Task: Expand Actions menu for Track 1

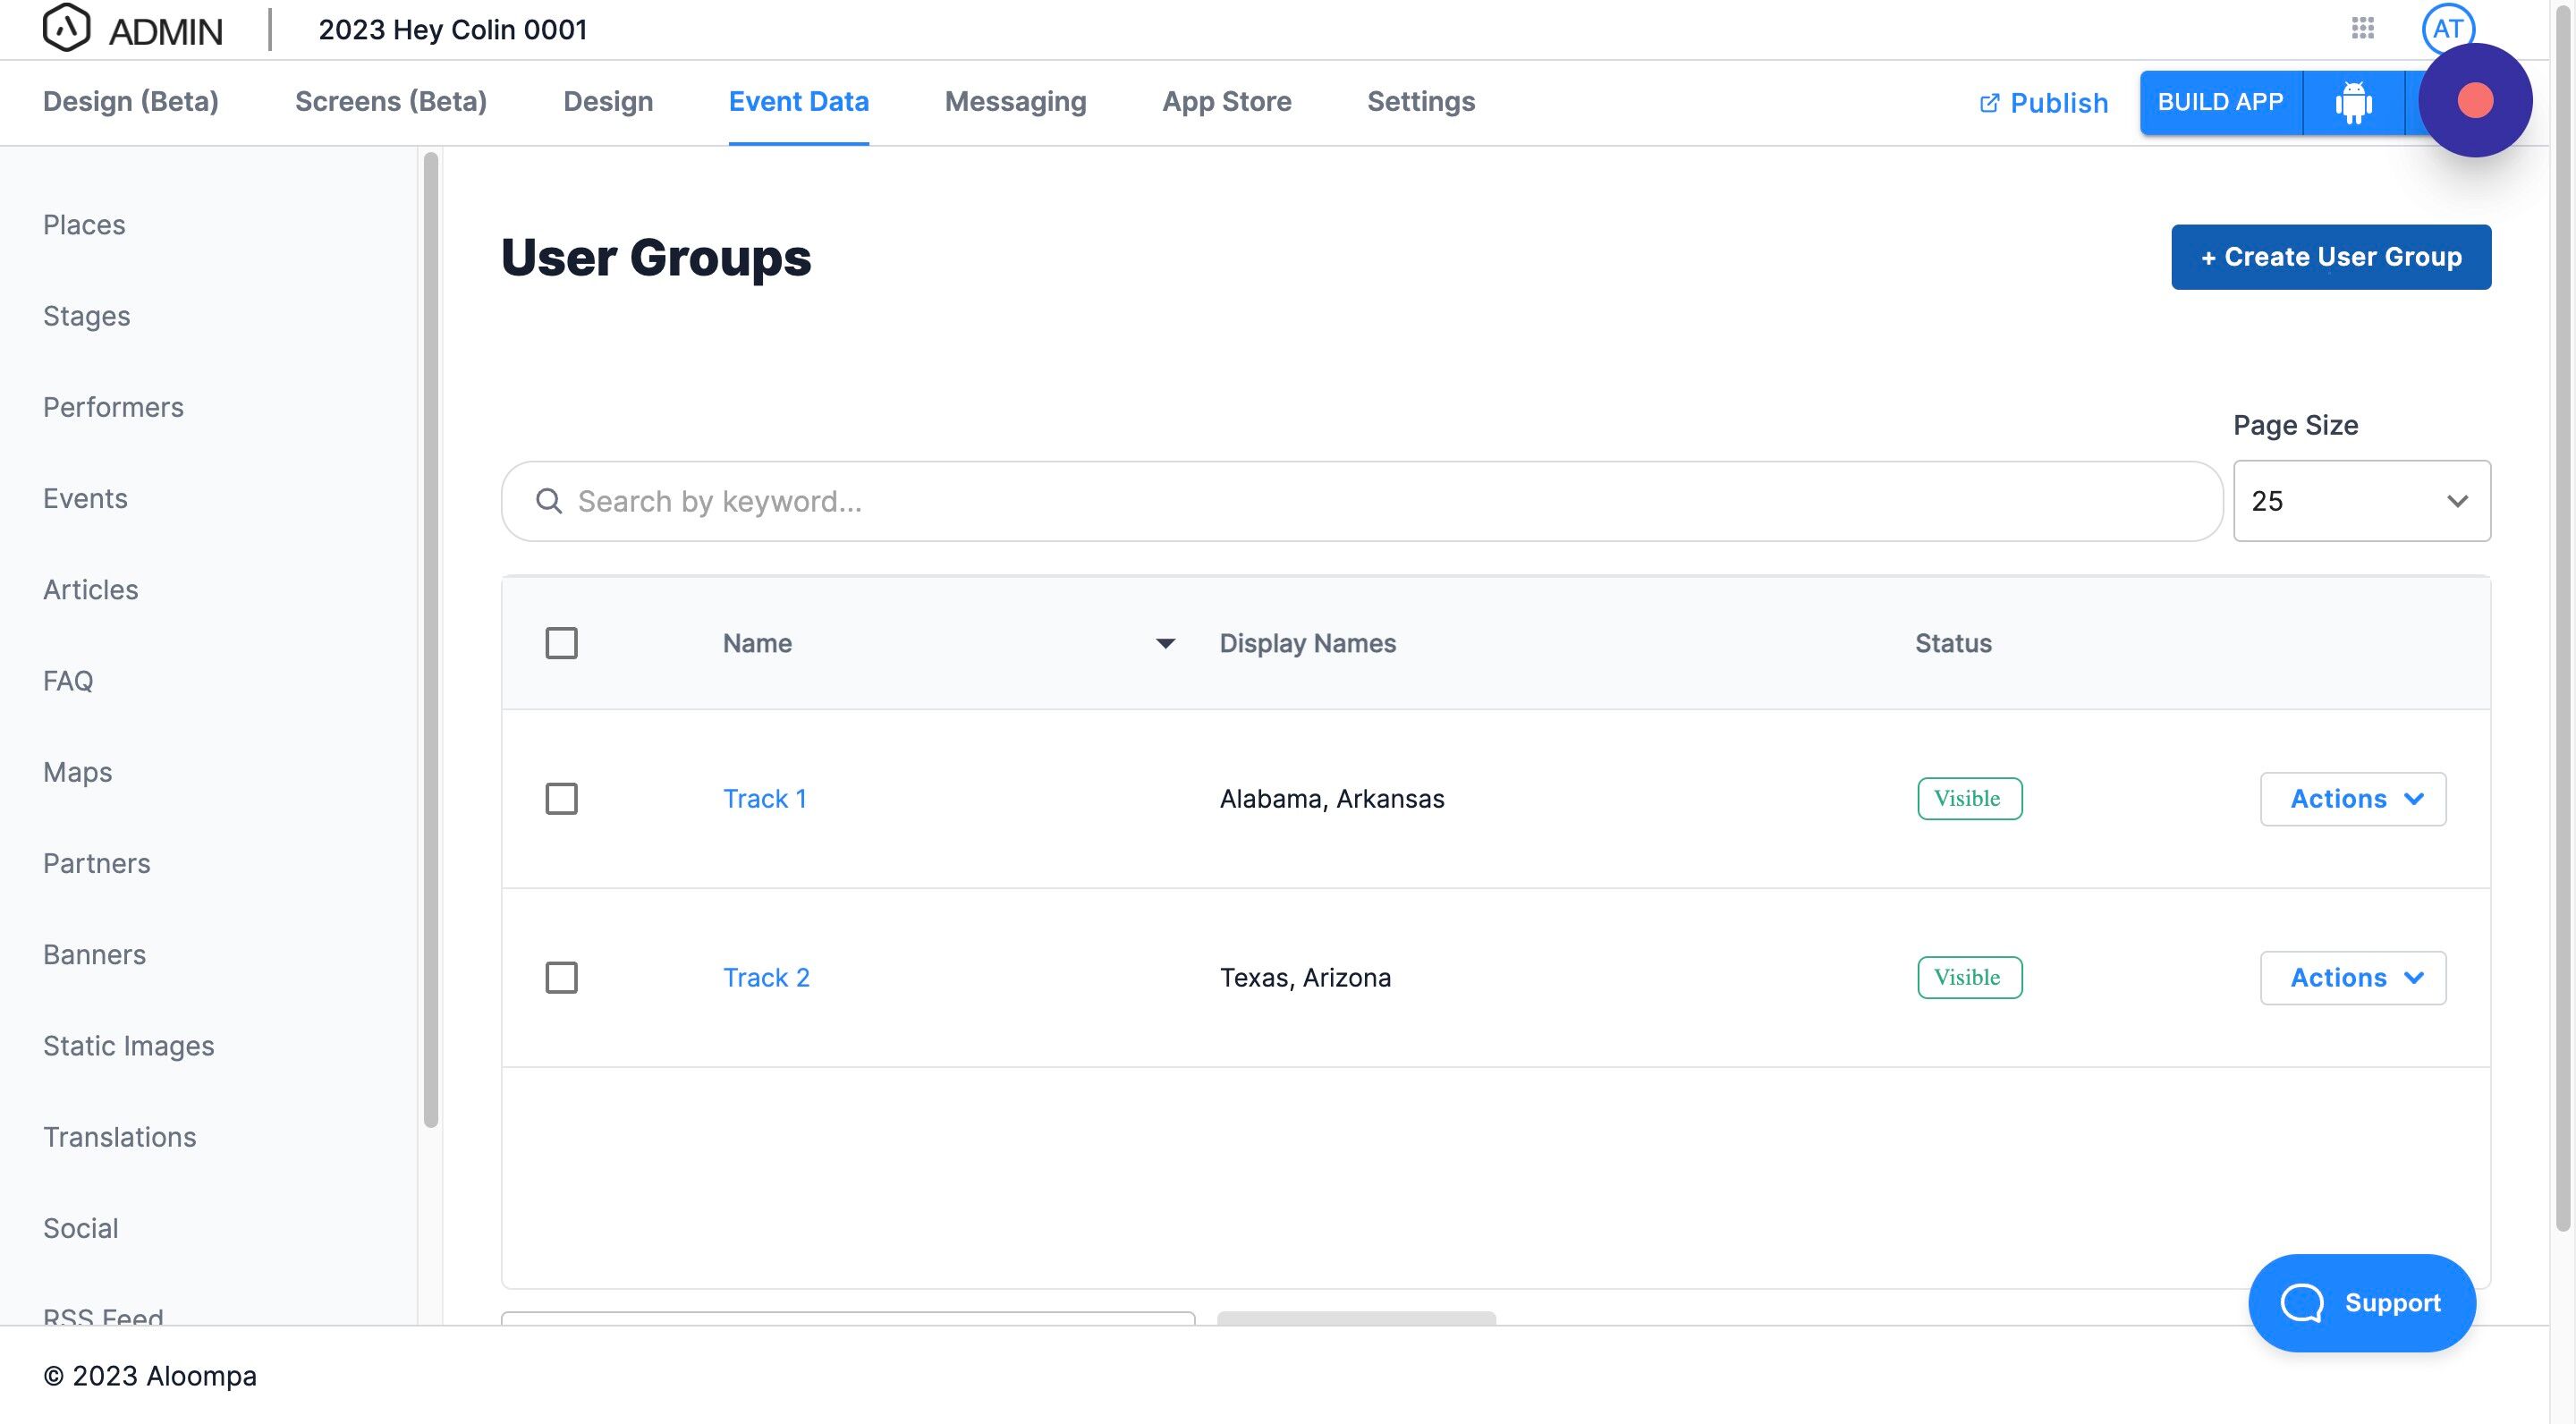Action: coord(2353,799)
